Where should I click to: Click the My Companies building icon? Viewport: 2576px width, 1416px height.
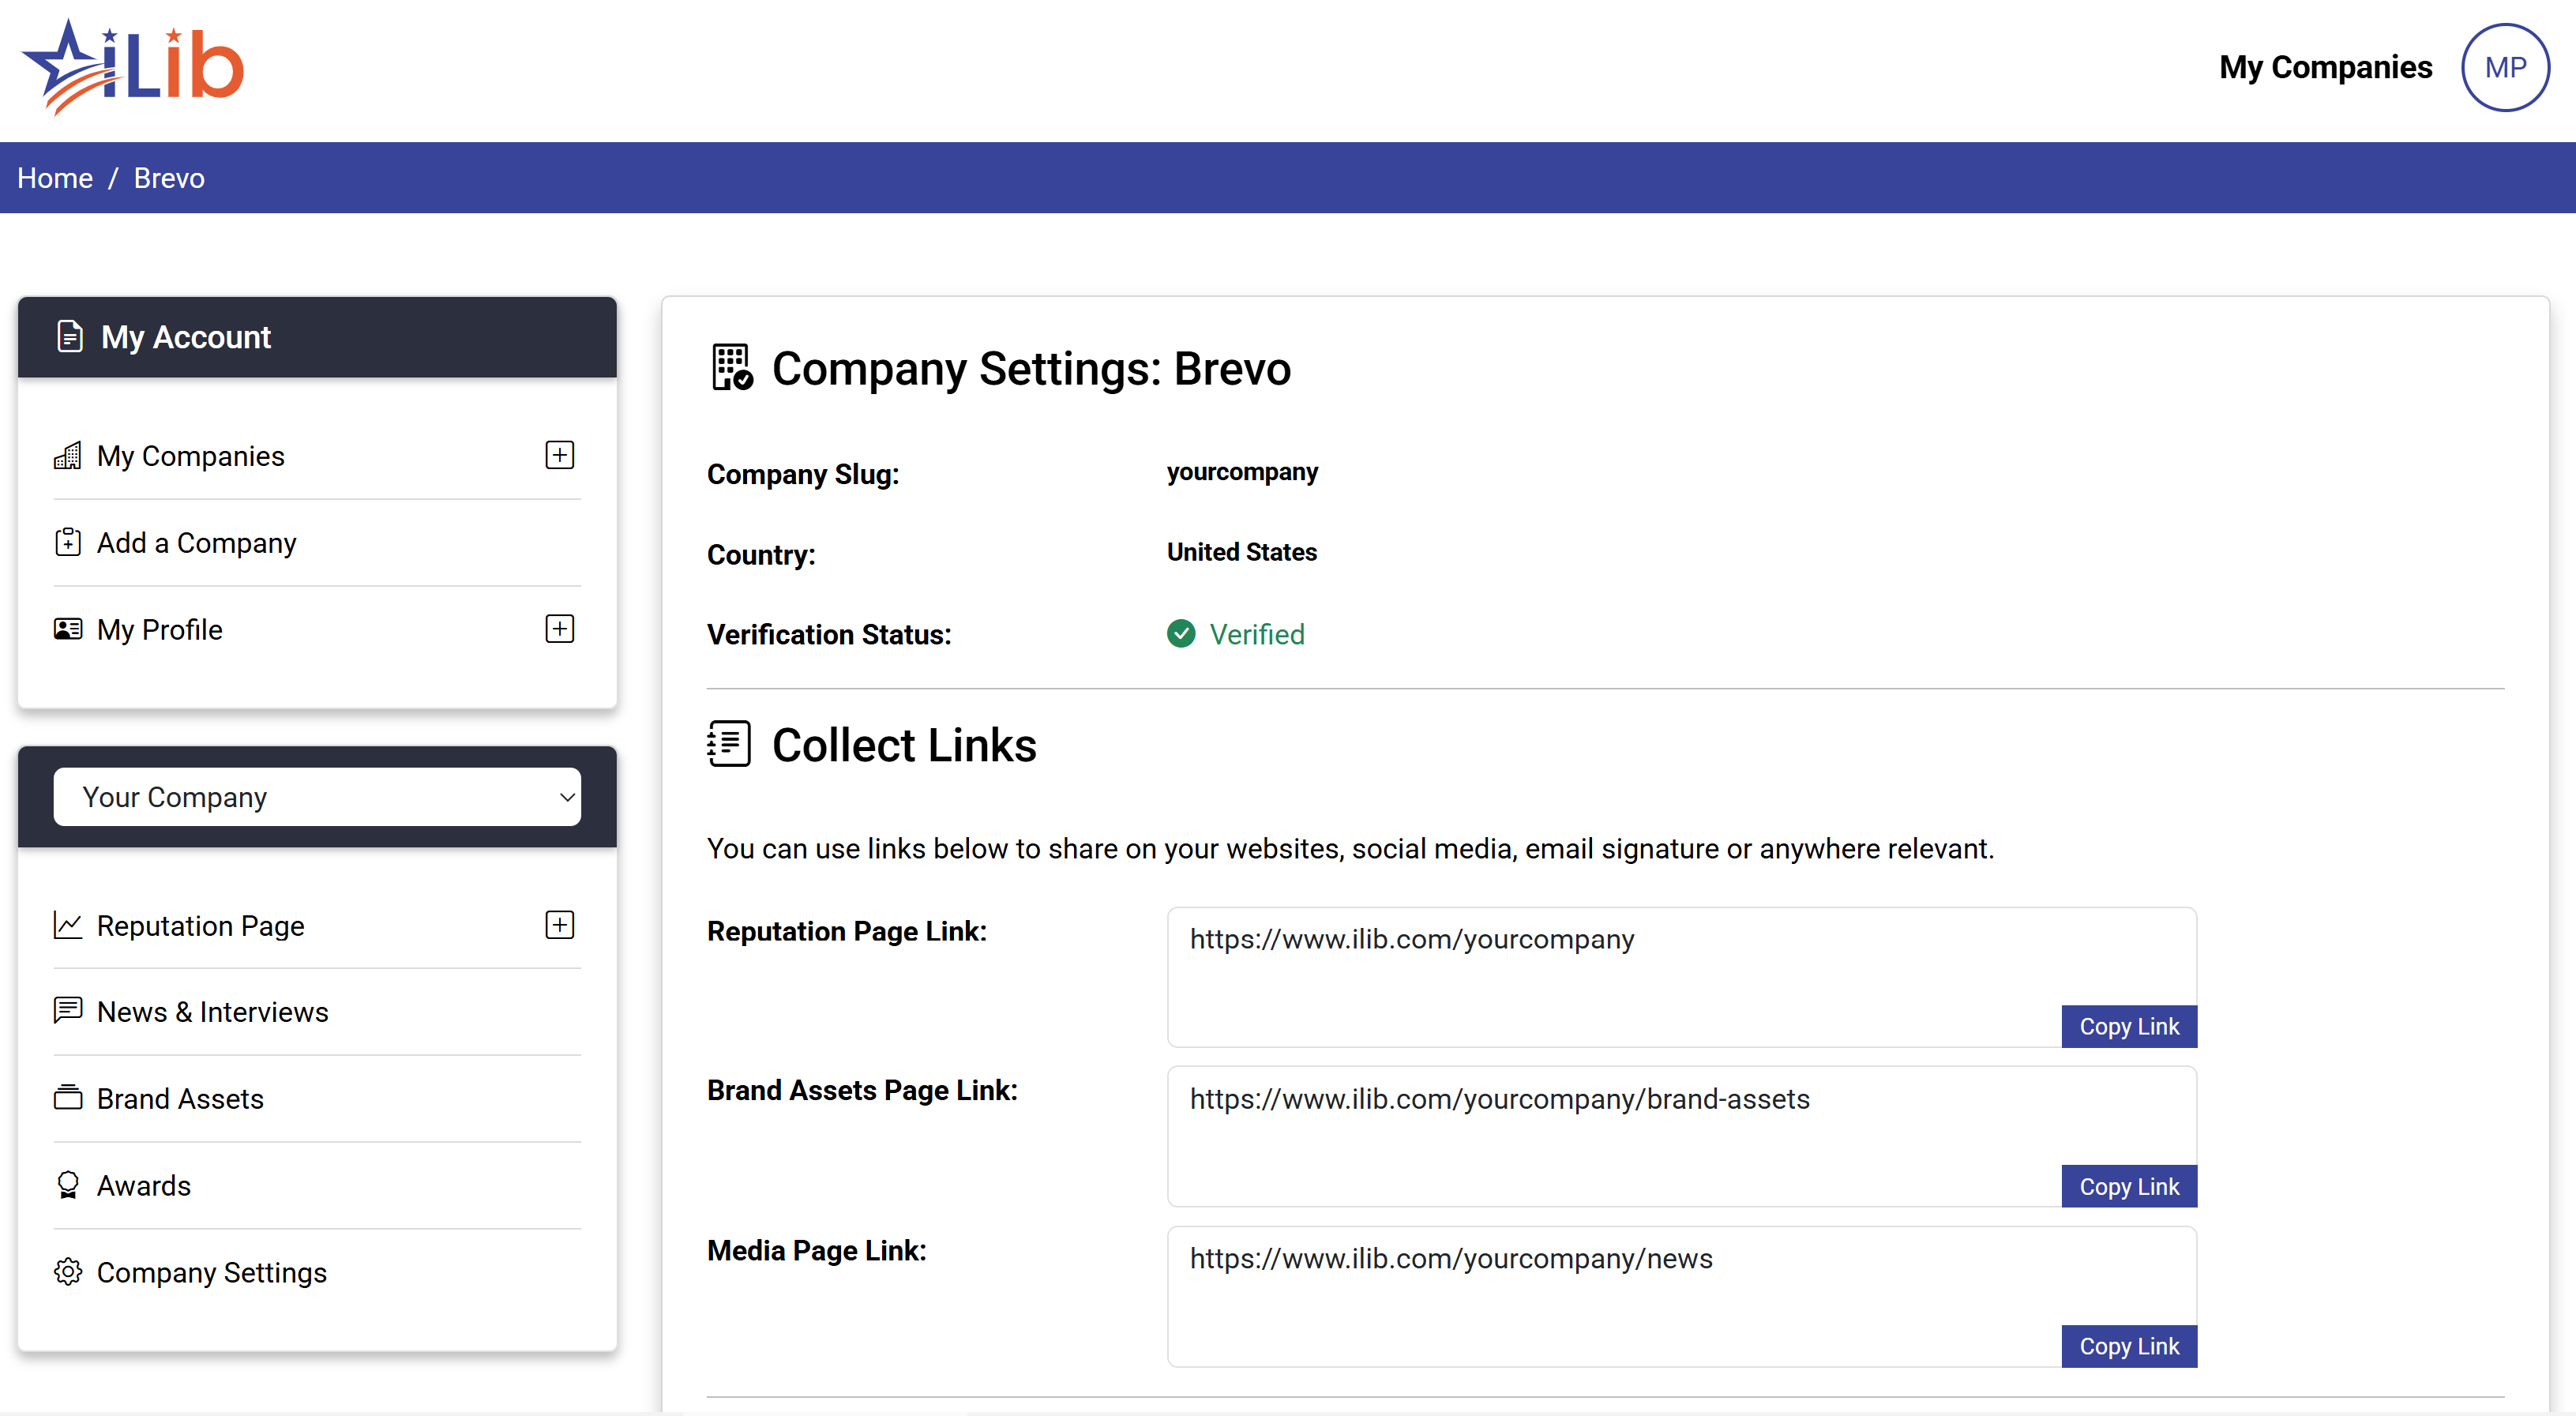click(x=67, y=456)
